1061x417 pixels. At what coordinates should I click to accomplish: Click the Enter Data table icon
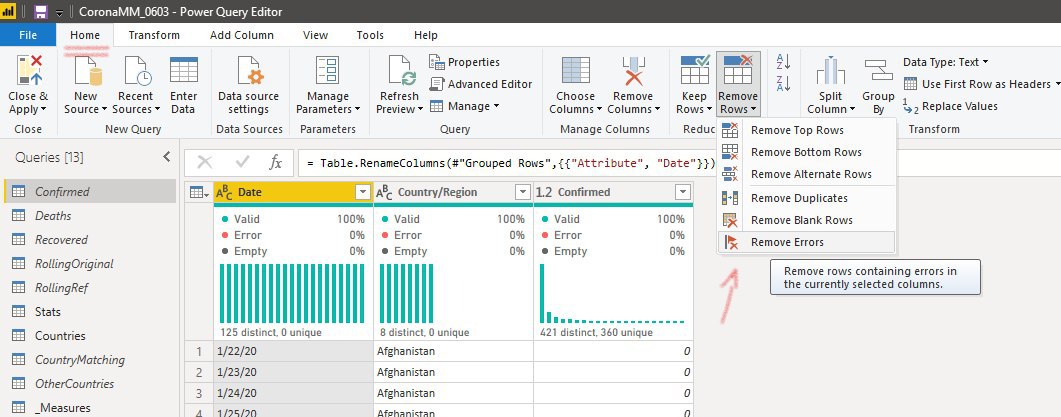tap(183, 70)
